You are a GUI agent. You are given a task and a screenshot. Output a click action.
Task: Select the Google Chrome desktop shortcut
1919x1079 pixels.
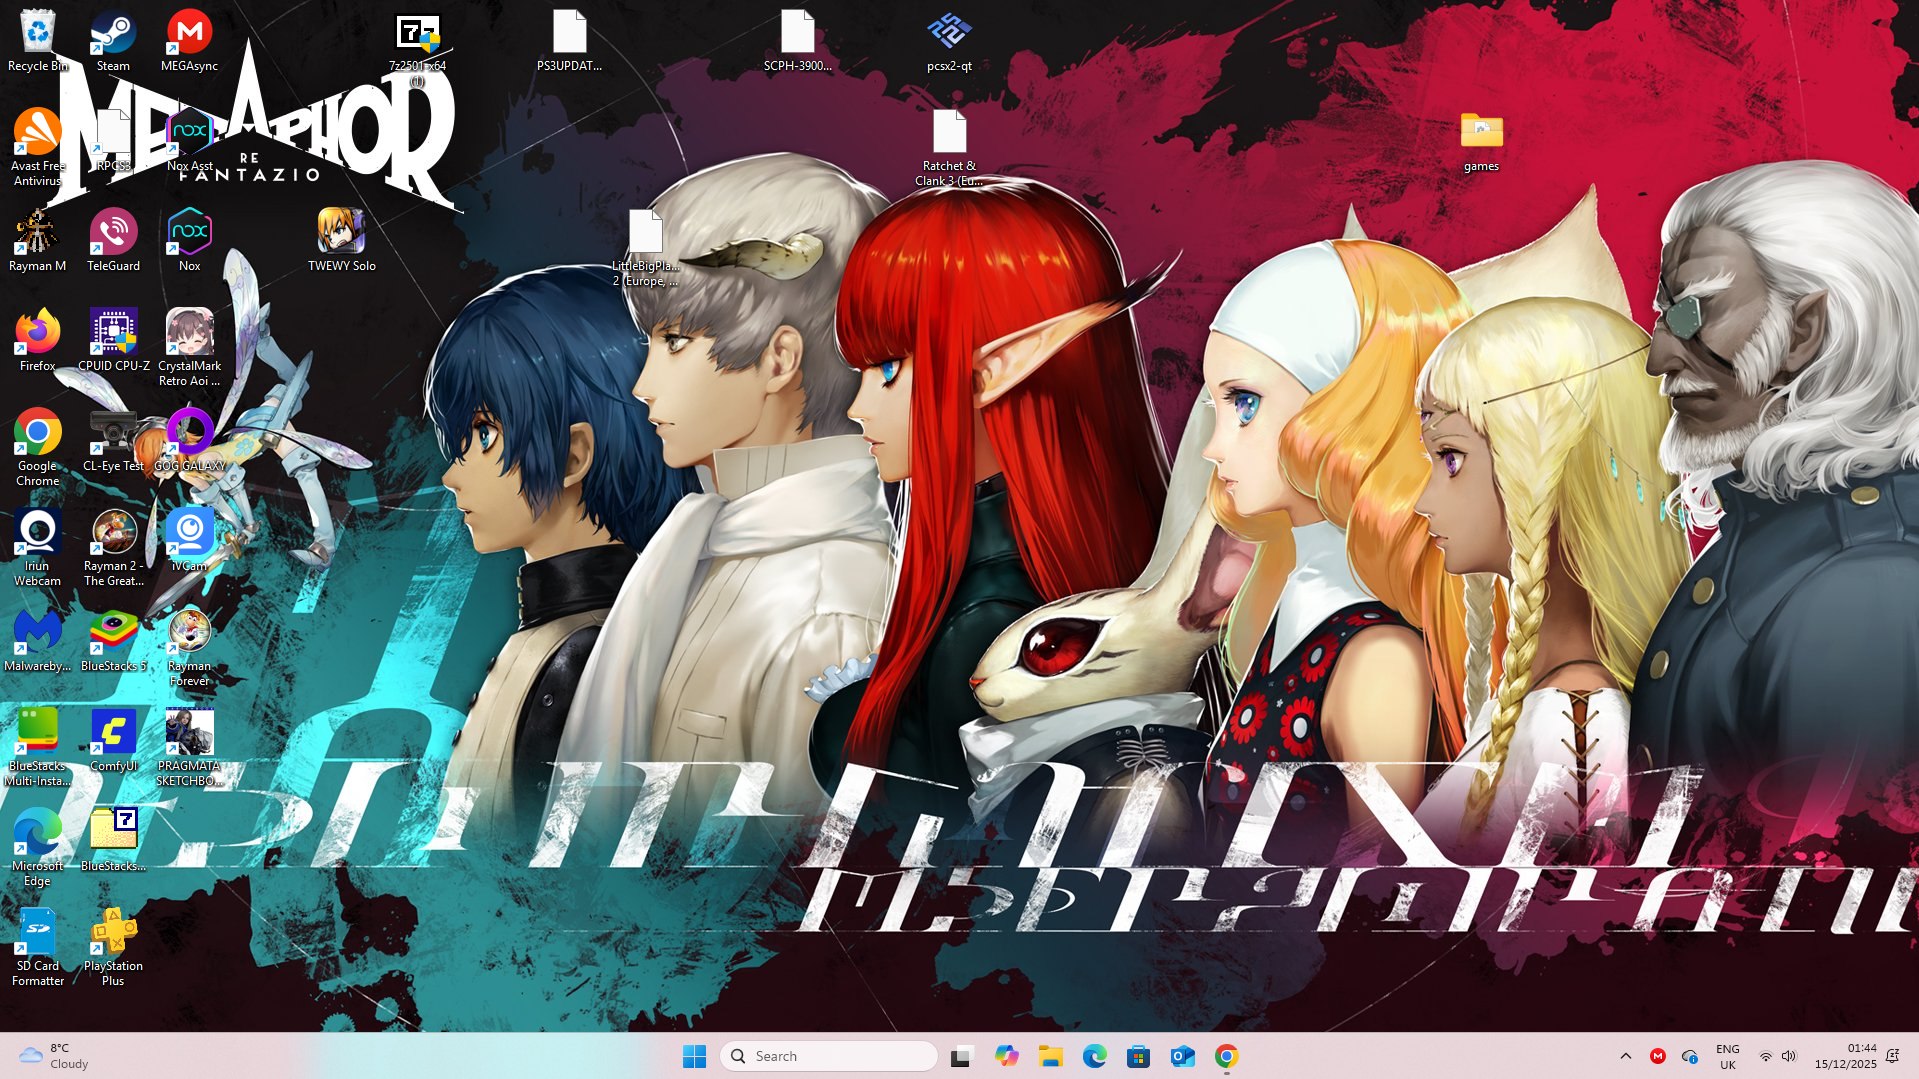point(37,448)
